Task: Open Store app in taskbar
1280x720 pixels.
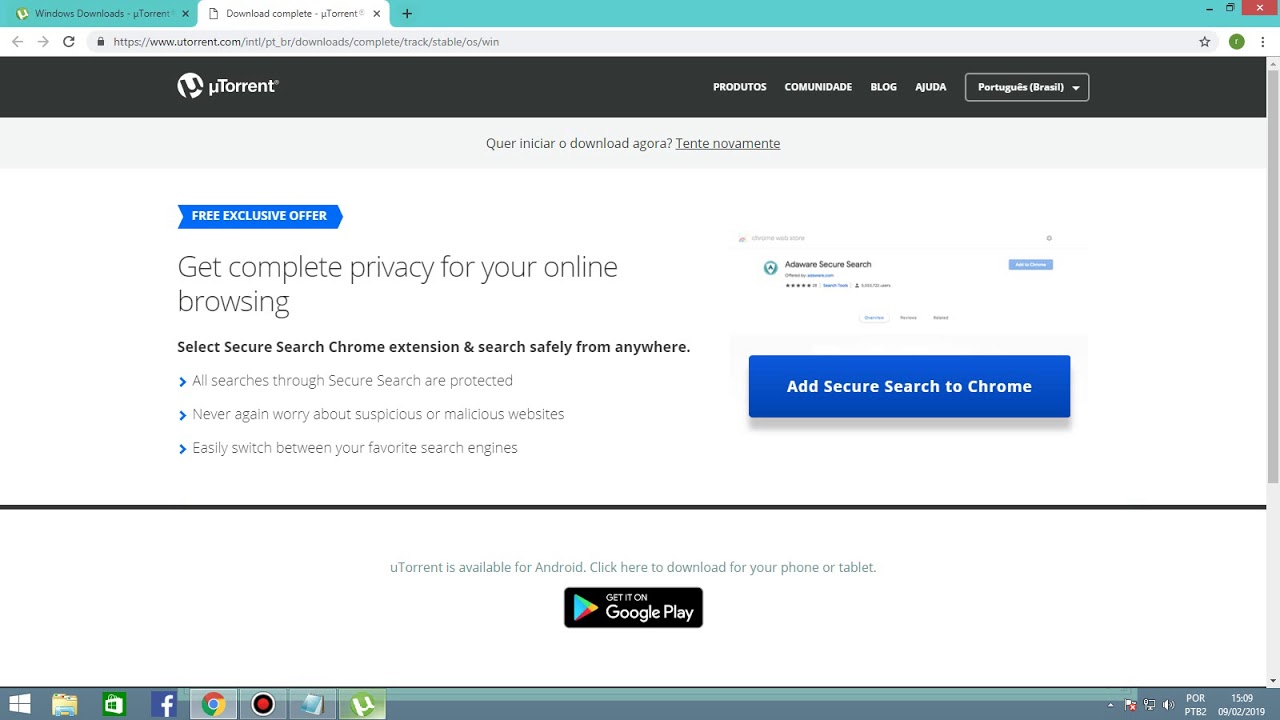Action: [x=114, y=705]
